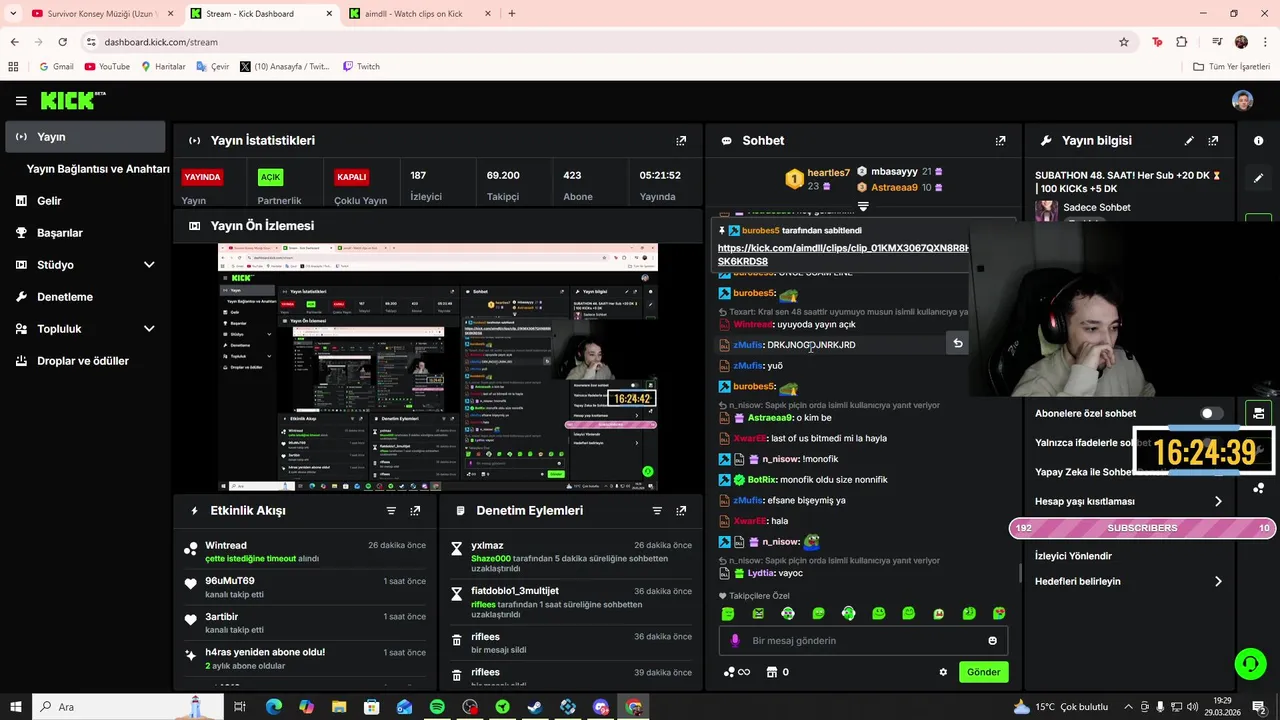Click İzleyici Yönlendir option
Screen dimensions: 1280x720
(x=1073, y=556)
